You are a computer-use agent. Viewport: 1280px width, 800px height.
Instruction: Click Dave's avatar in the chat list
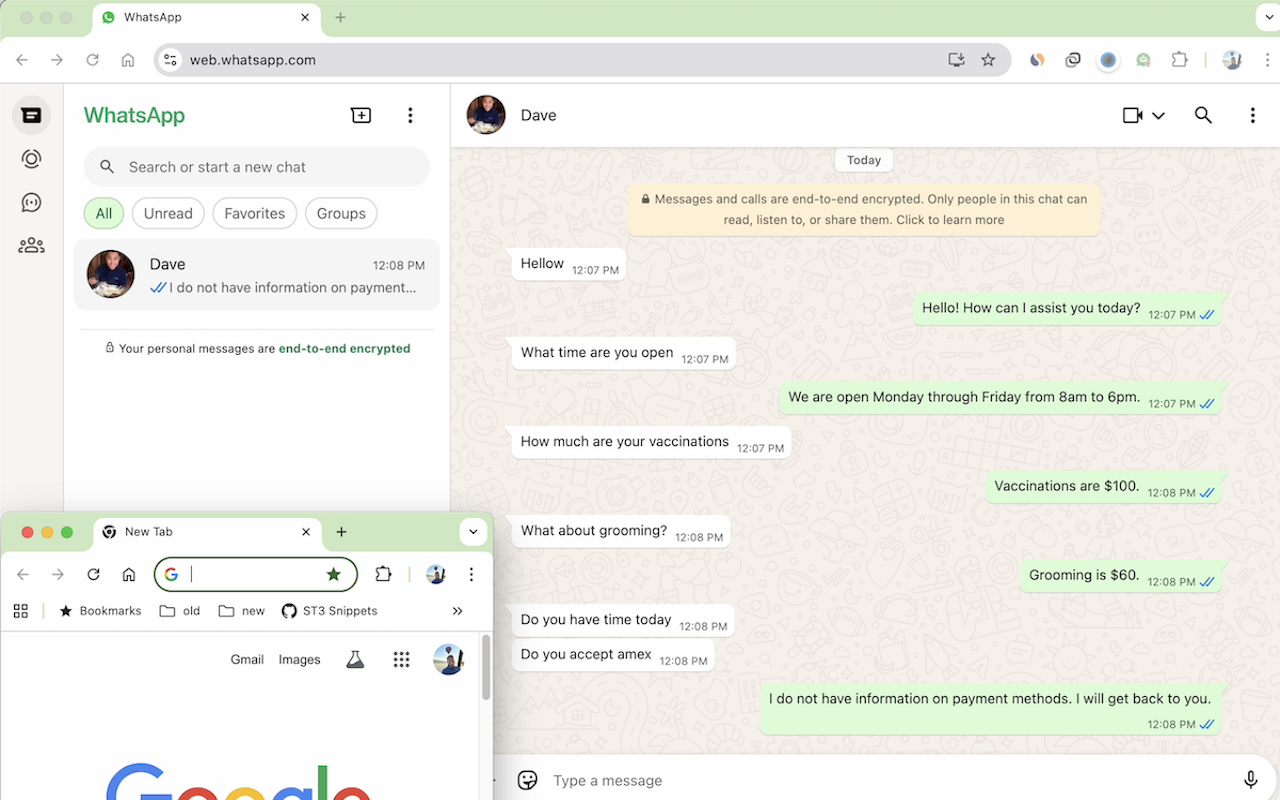(x=111, y=274)
